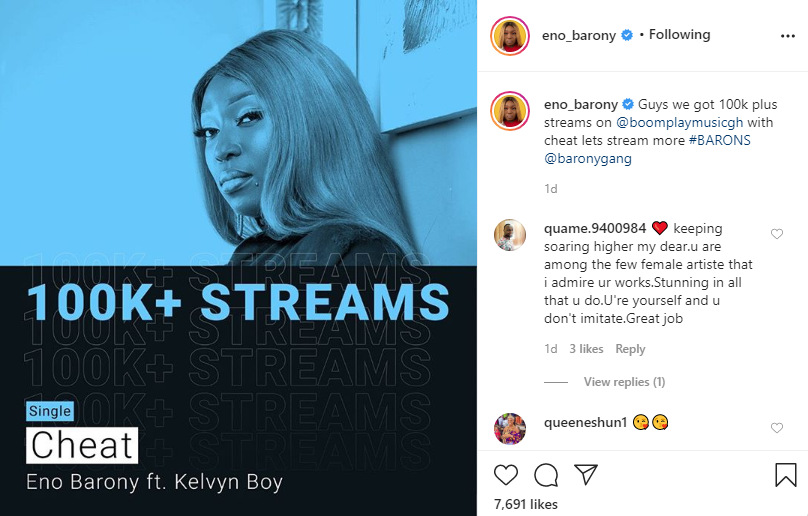Expand View replies (1)

point(624,382)
